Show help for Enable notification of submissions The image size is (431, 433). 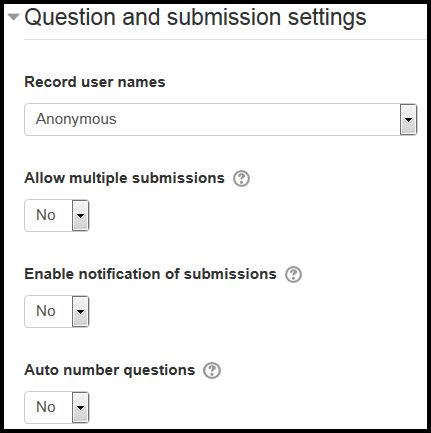tap(293, 274)
